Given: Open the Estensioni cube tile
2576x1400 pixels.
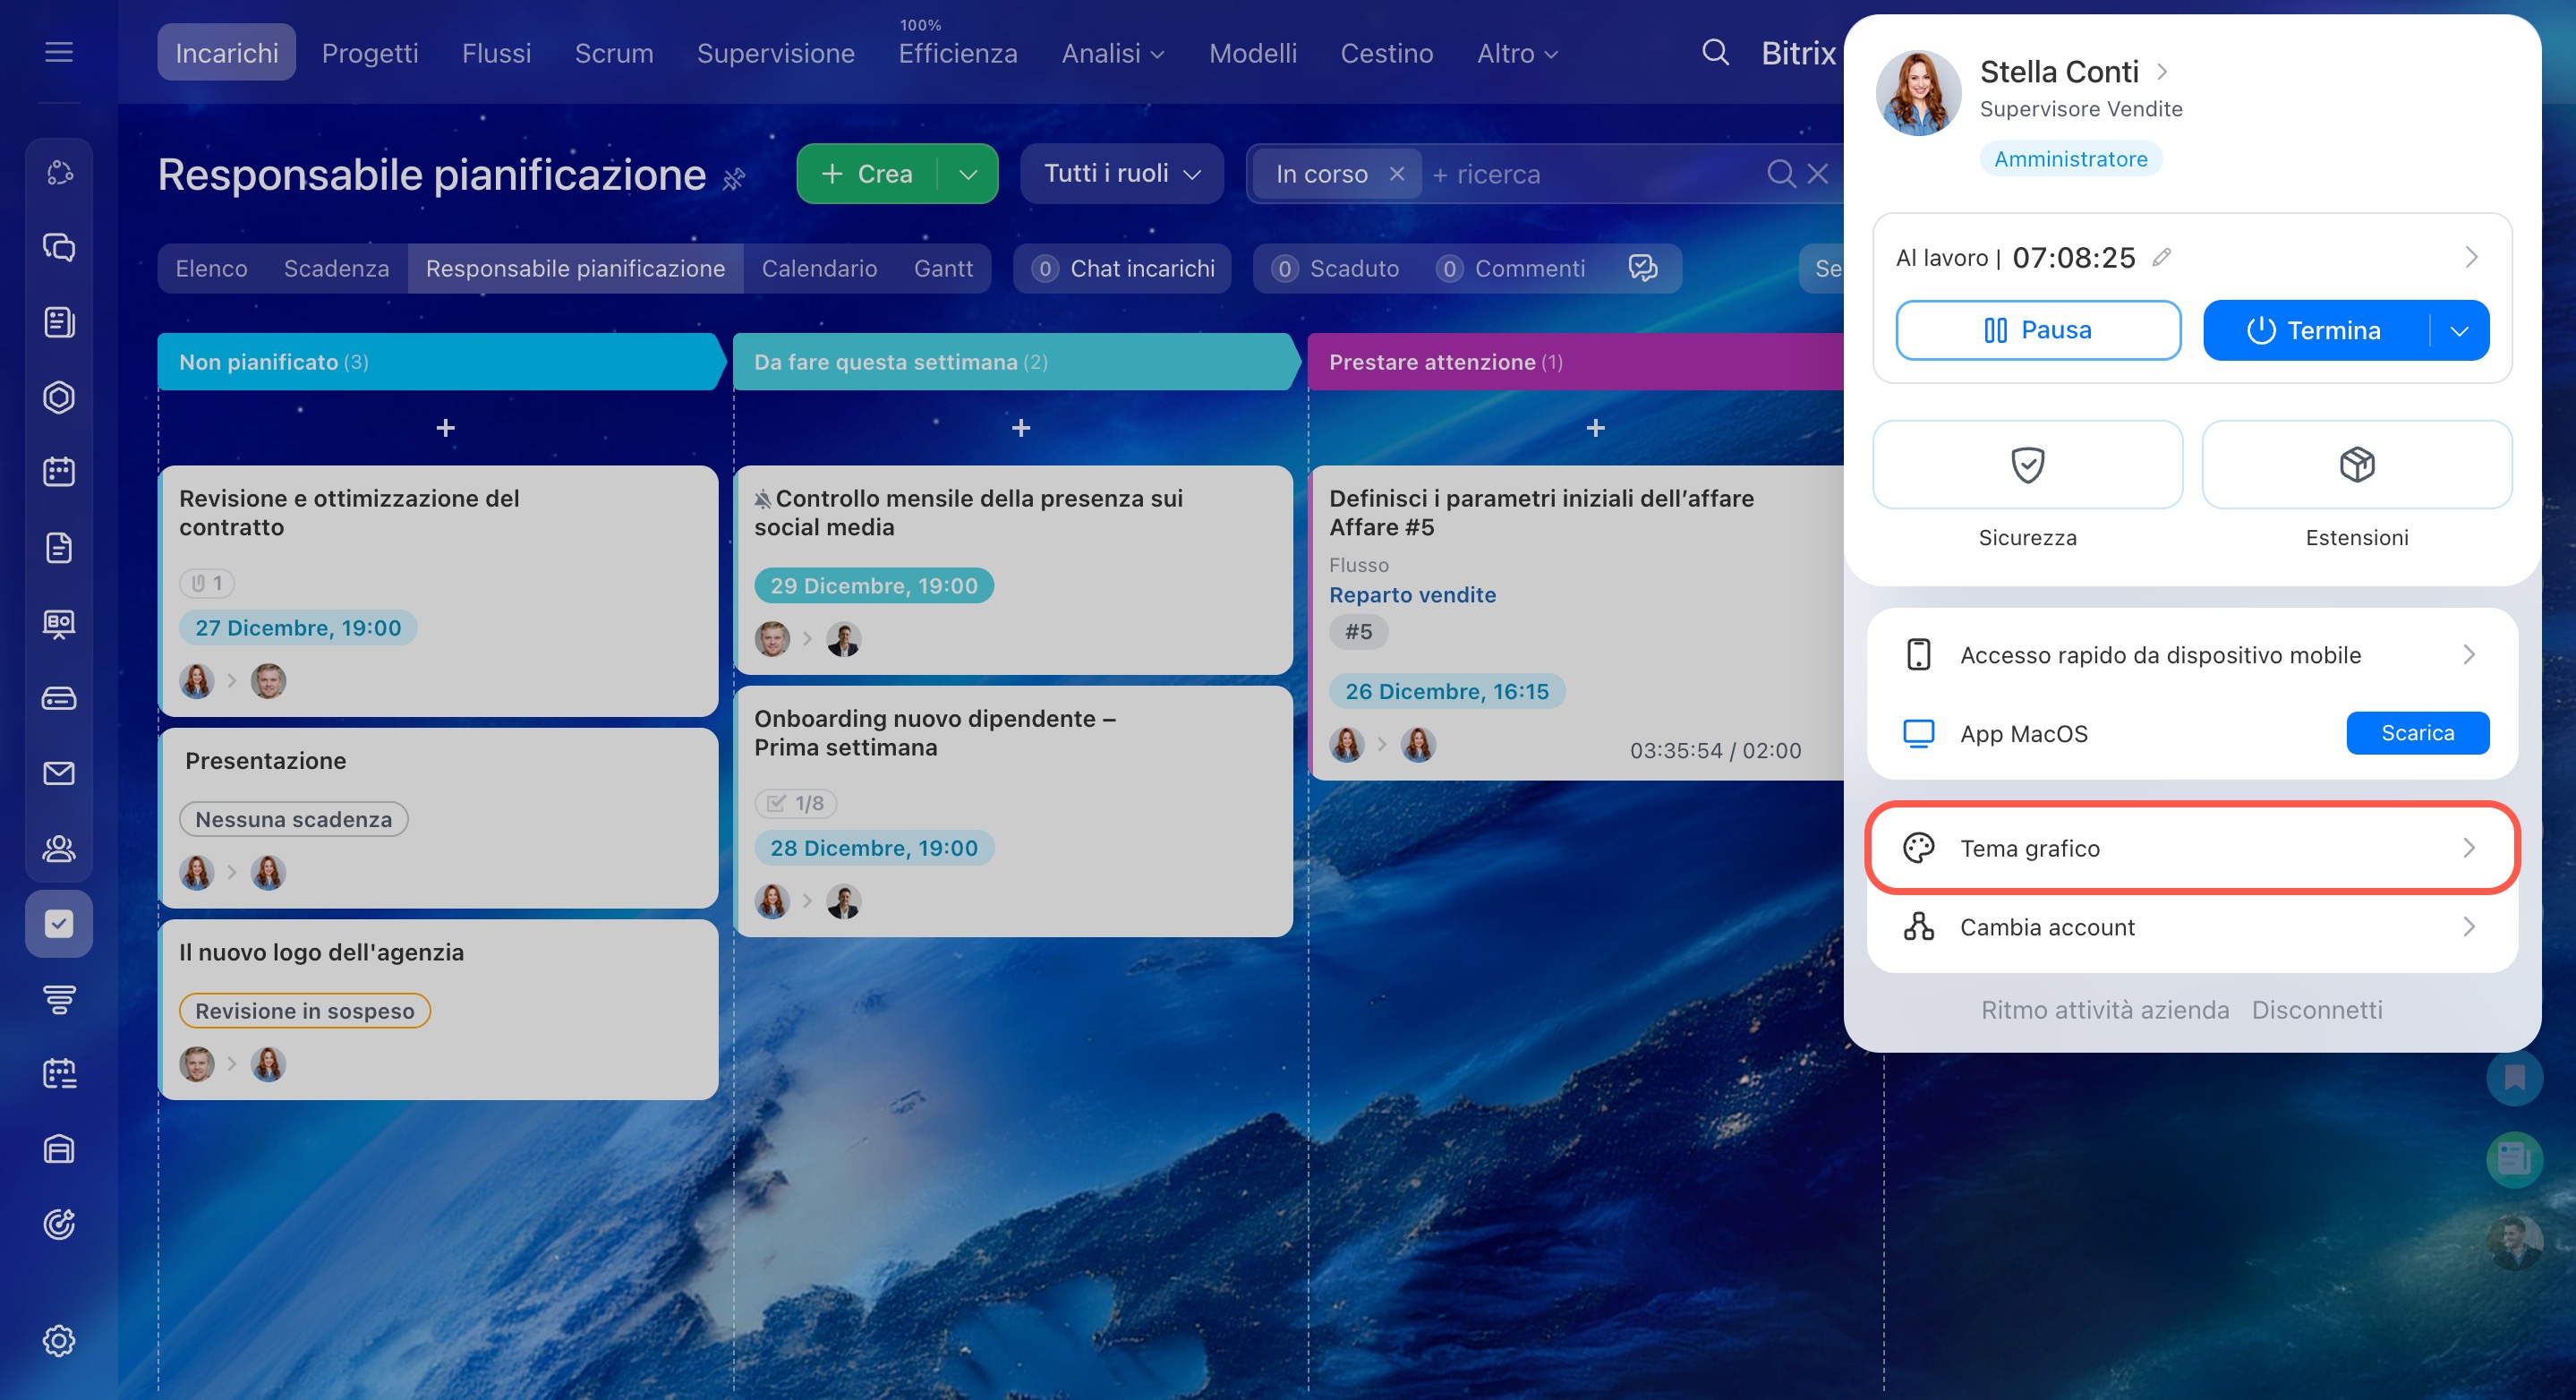Looking at the screenshot, I should point(2356,465).
